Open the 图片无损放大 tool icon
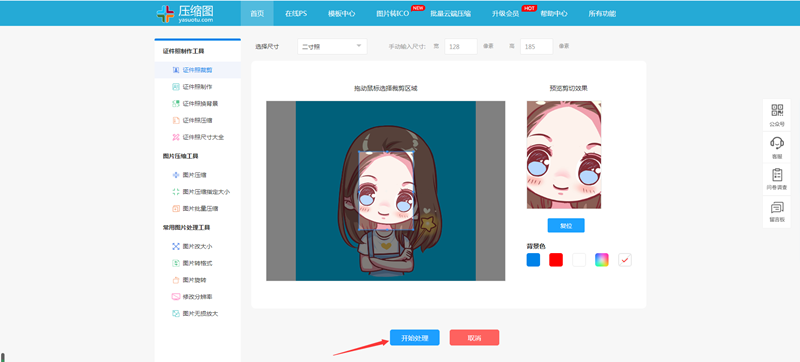The image size is (800, 362). click(176, 314)
